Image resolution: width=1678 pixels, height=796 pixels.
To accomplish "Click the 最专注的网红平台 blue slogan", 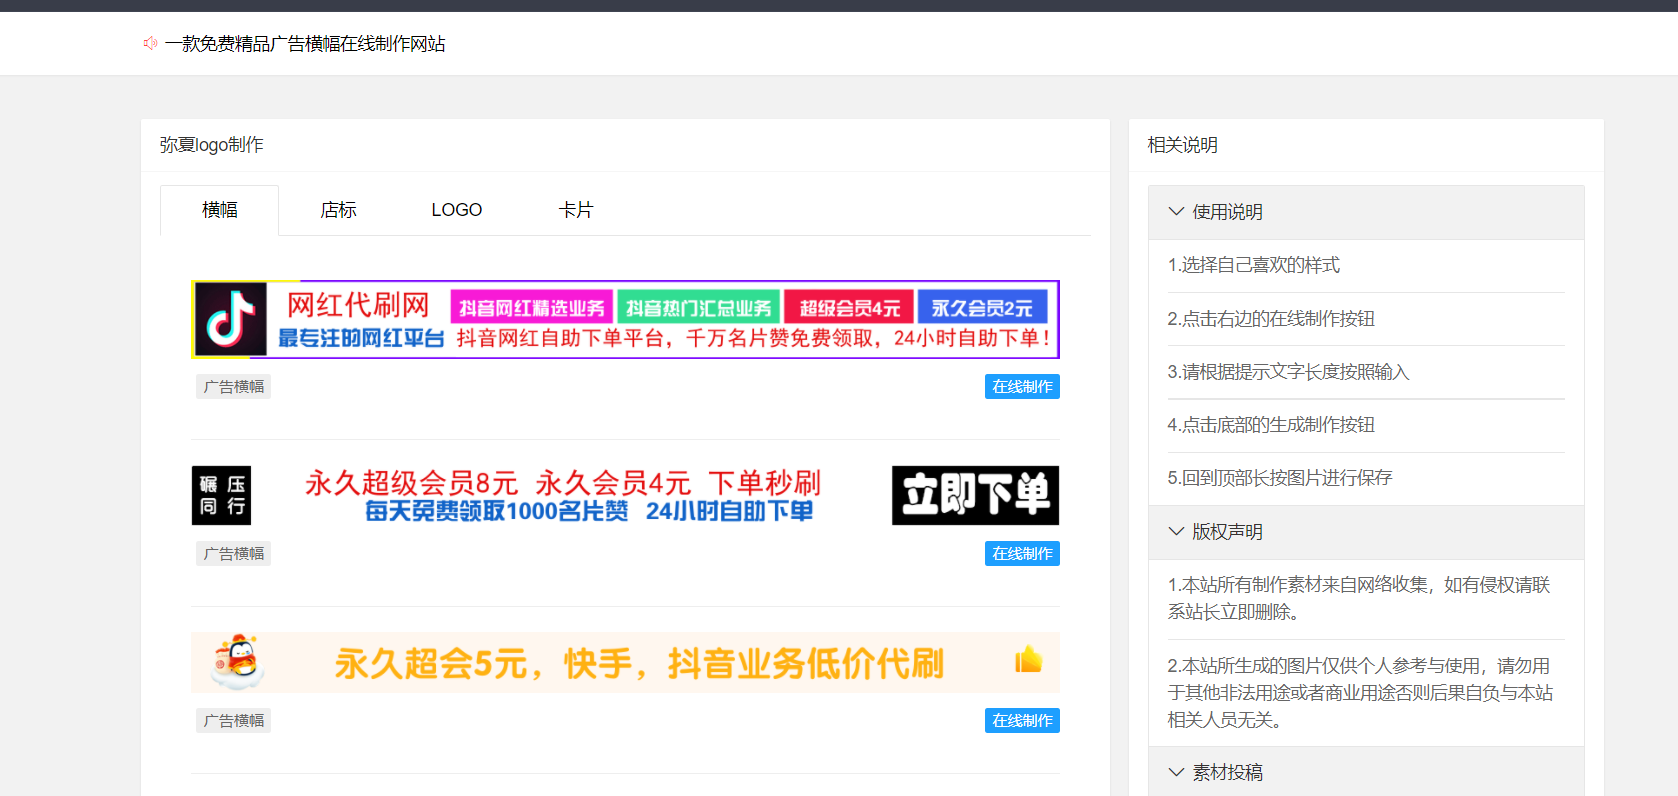I will [361, 338].
